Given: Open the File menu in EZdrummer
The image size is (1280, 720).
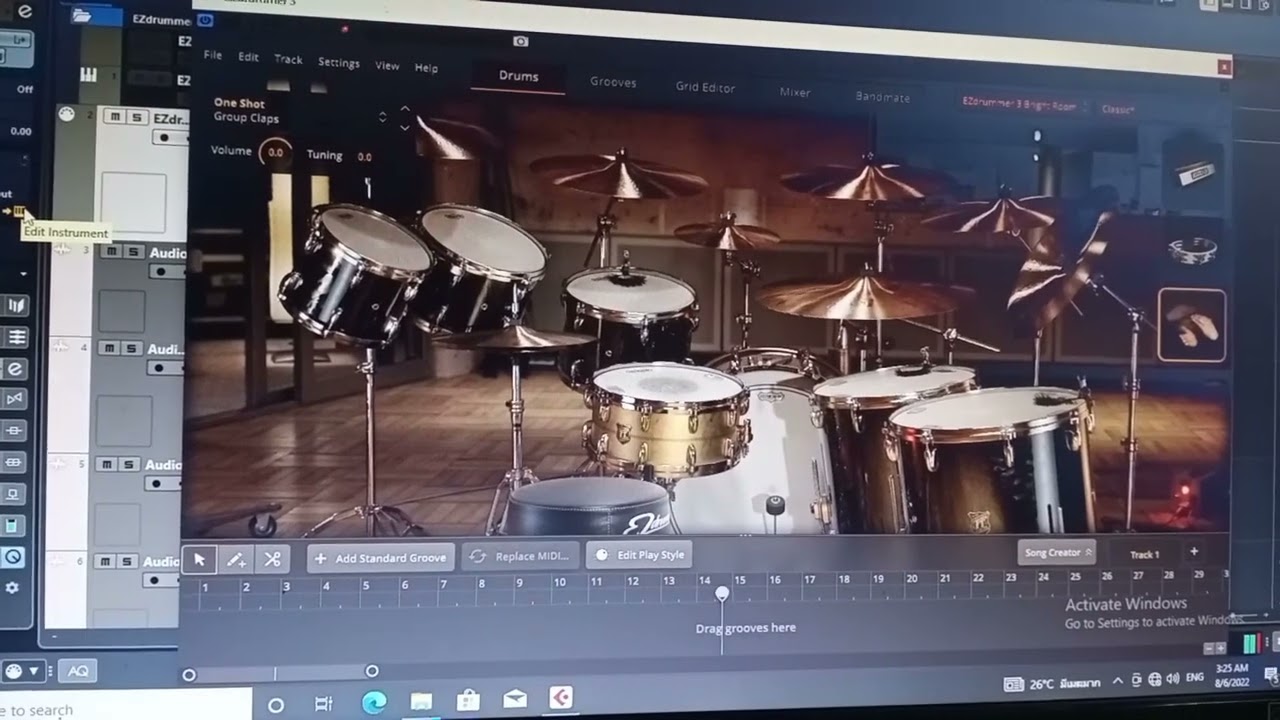Looking at the screenshot, I should (x=213, y=55).
